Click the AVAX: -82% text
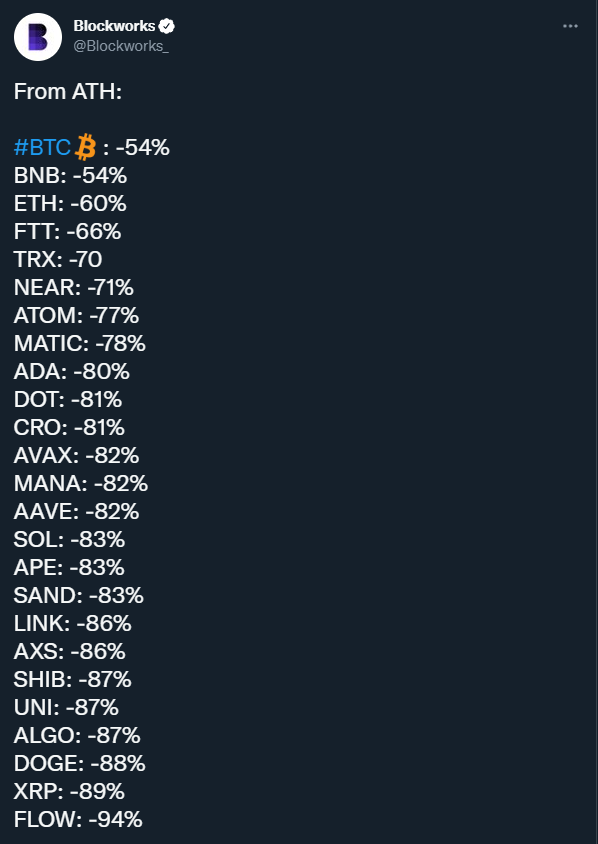The width and height of the screenshot is (598, 844). [x=76, y=455]
